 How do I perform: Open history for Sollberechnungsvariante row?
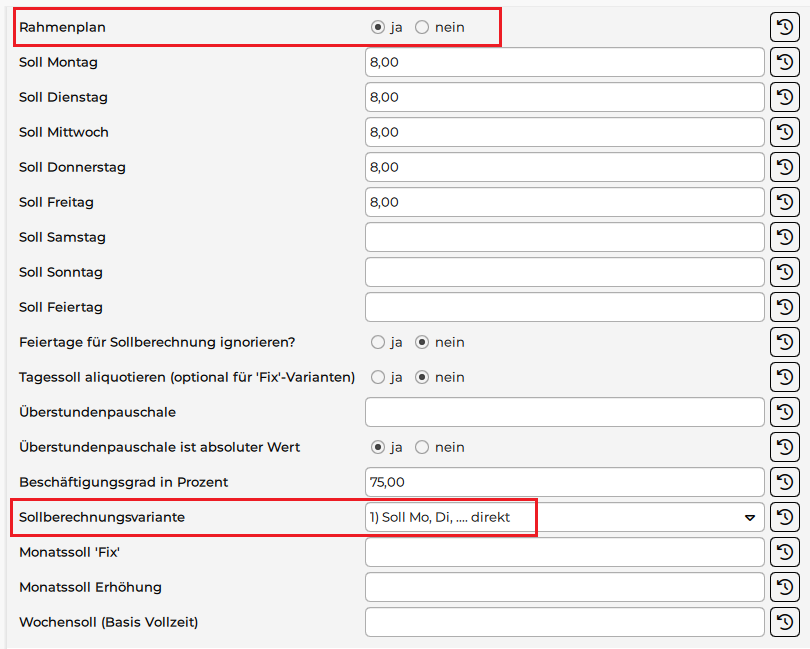tap(785, 517)
